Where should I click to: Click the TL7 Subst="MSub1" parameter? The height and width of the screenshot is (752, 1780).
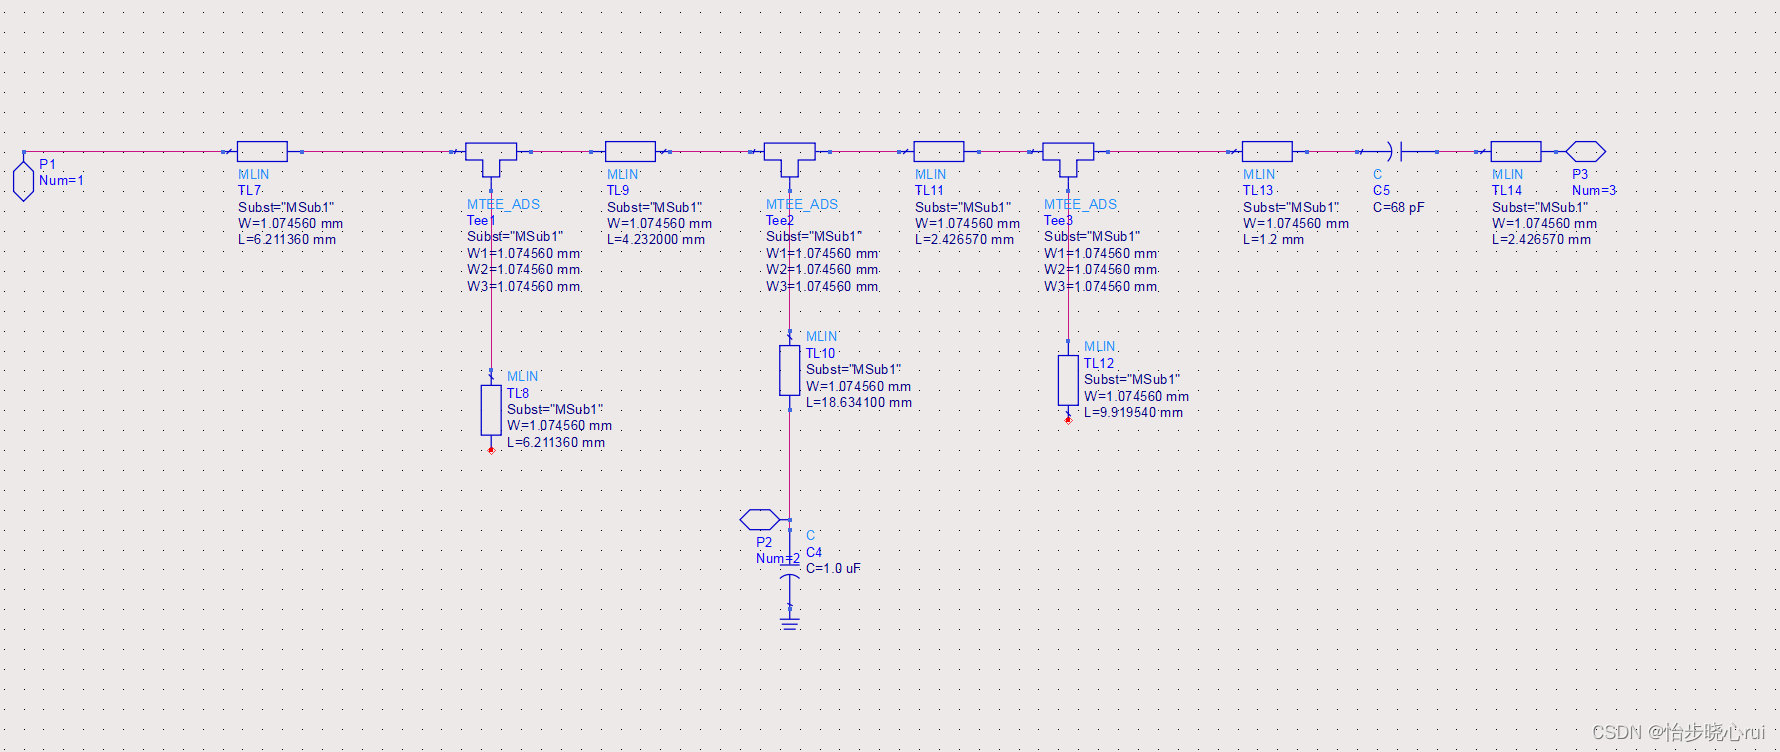pos(286,207)
